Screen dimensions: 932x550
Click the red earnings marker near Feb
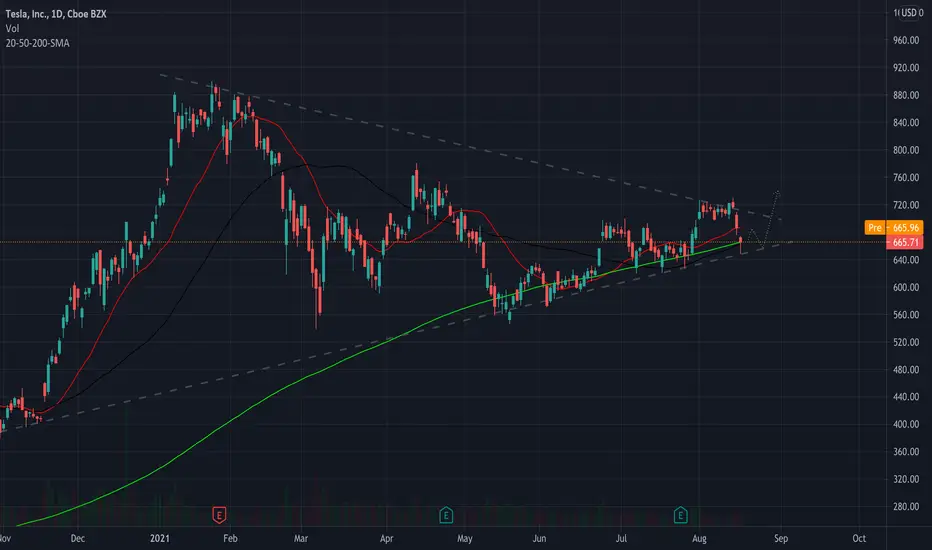point(219,515)
